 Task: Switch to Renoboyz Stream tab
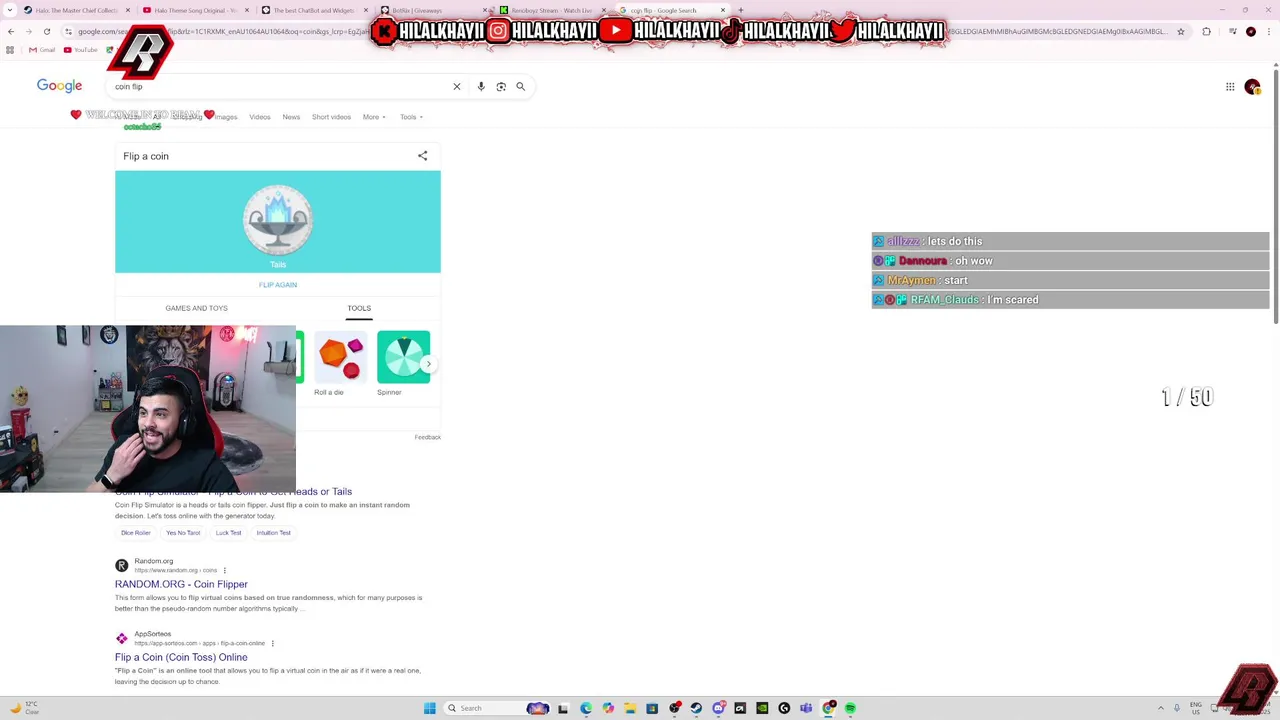tap(552, 10)
